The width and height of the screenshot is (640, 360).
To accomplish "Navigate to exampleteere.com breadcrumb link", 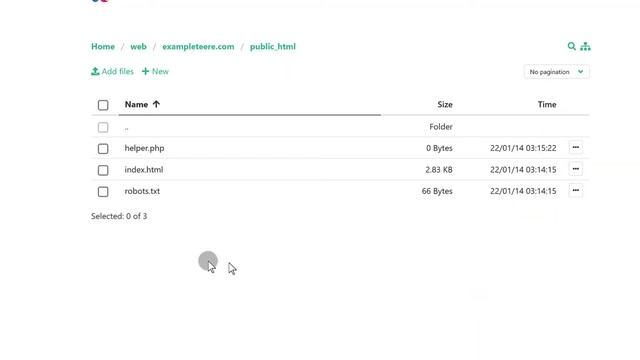I will (198, 47).
